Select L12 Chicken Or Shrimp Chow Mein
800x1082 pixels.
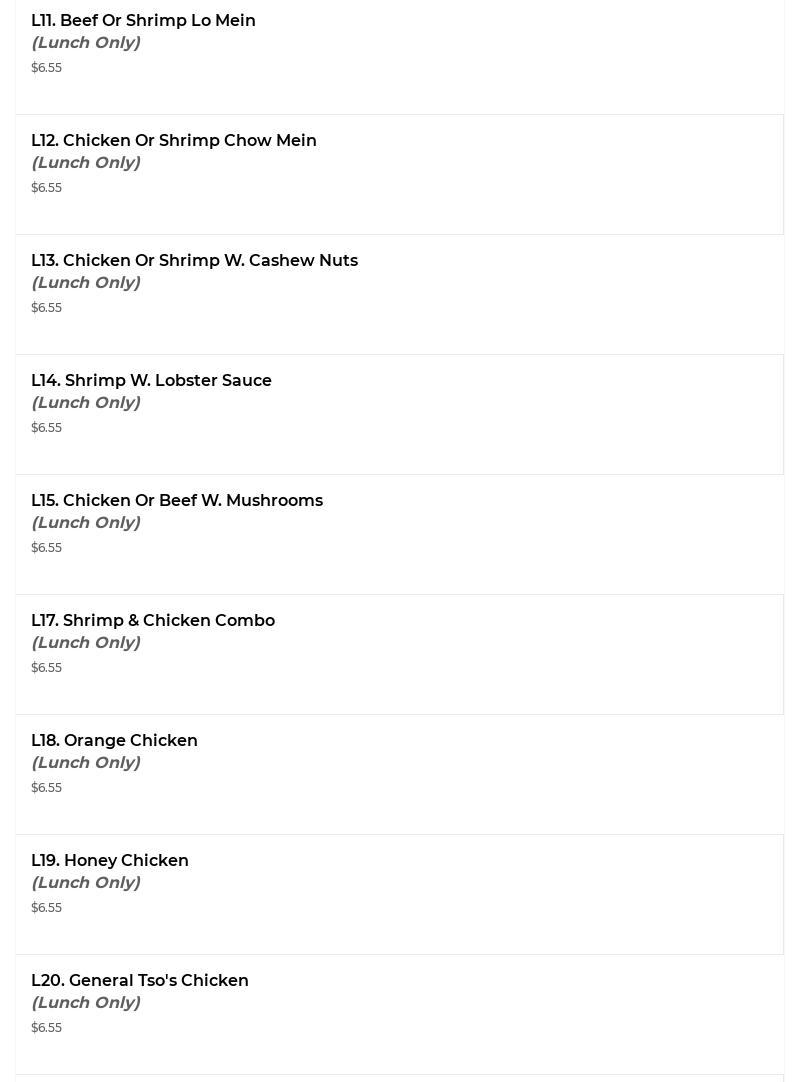[x=173, y=140]
